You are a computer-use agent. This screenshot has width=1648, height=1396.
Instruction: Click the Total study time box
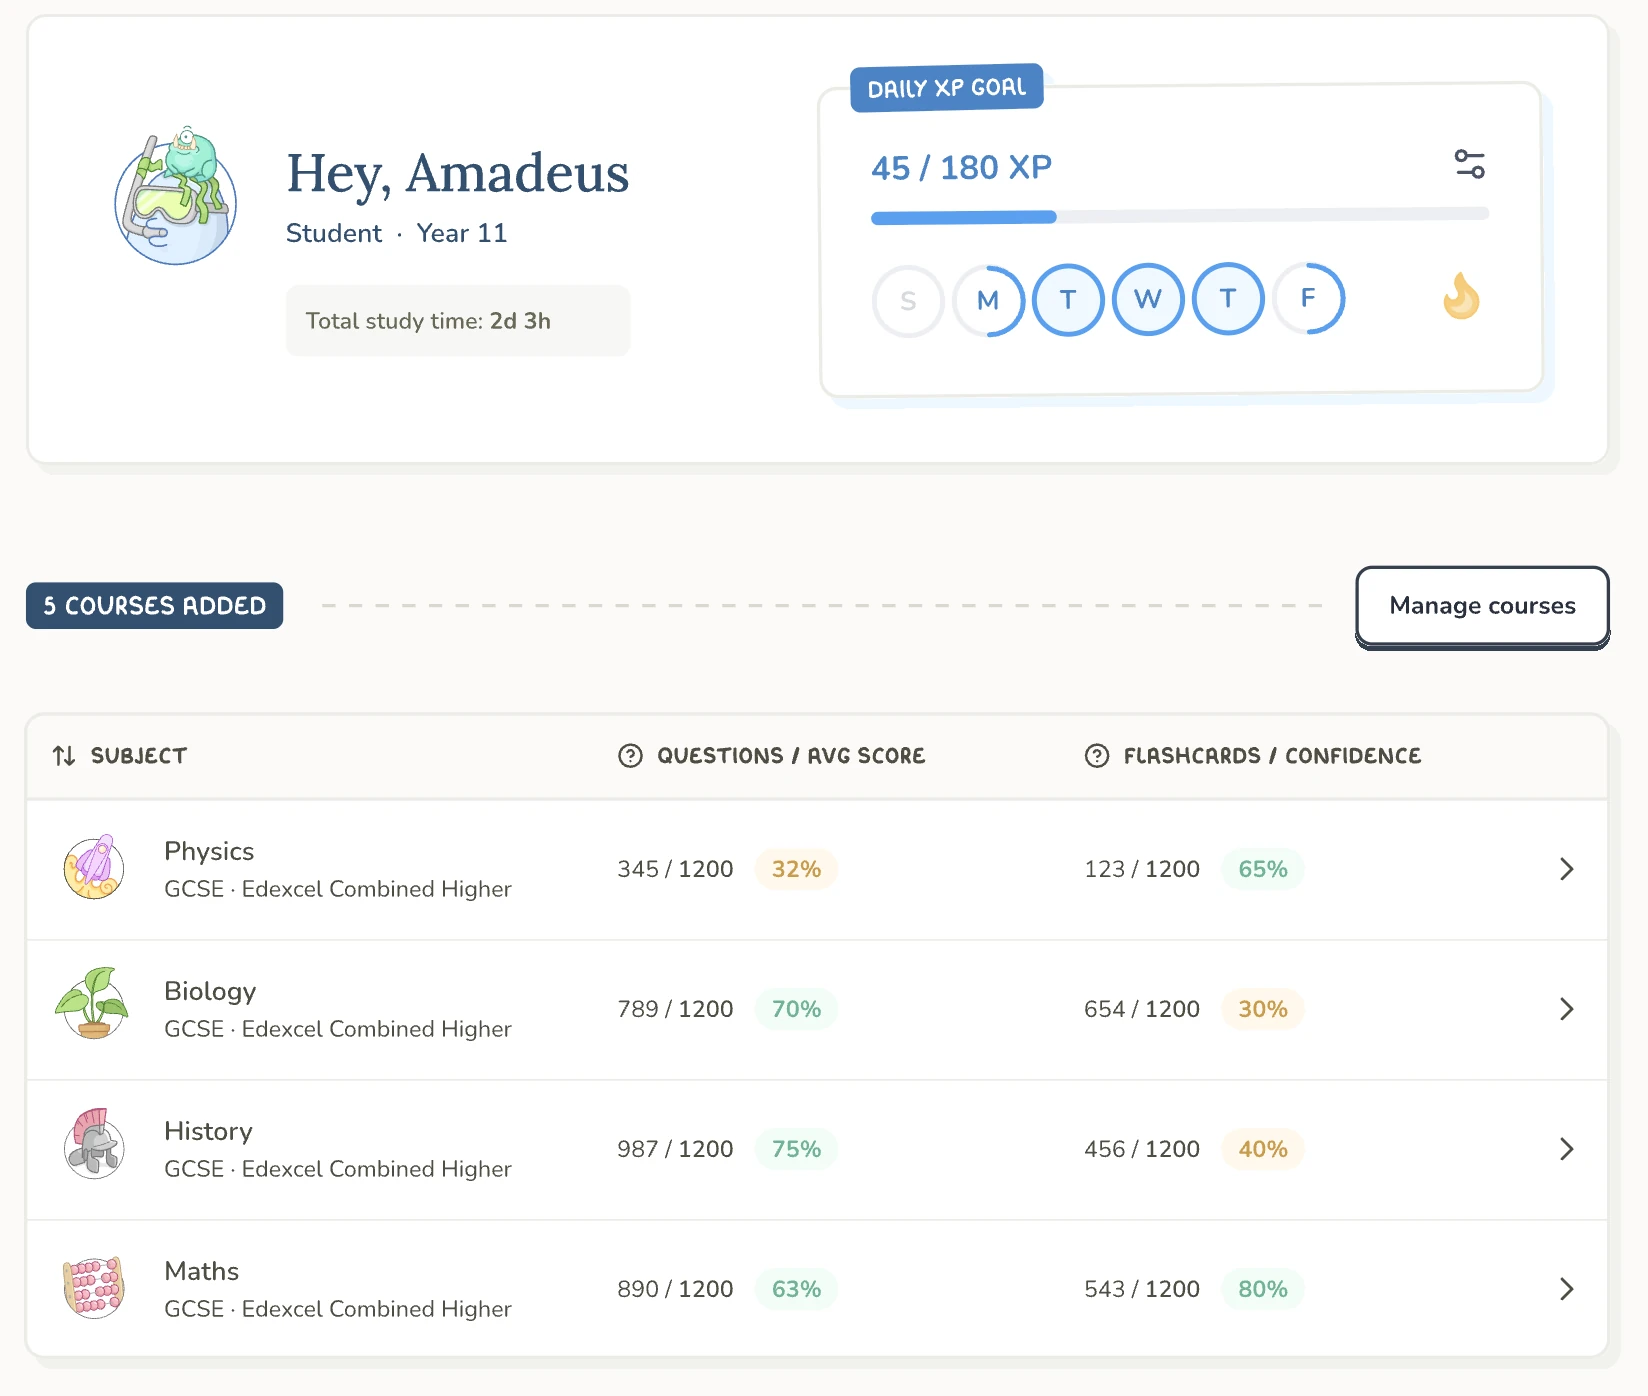coord(458,321)
